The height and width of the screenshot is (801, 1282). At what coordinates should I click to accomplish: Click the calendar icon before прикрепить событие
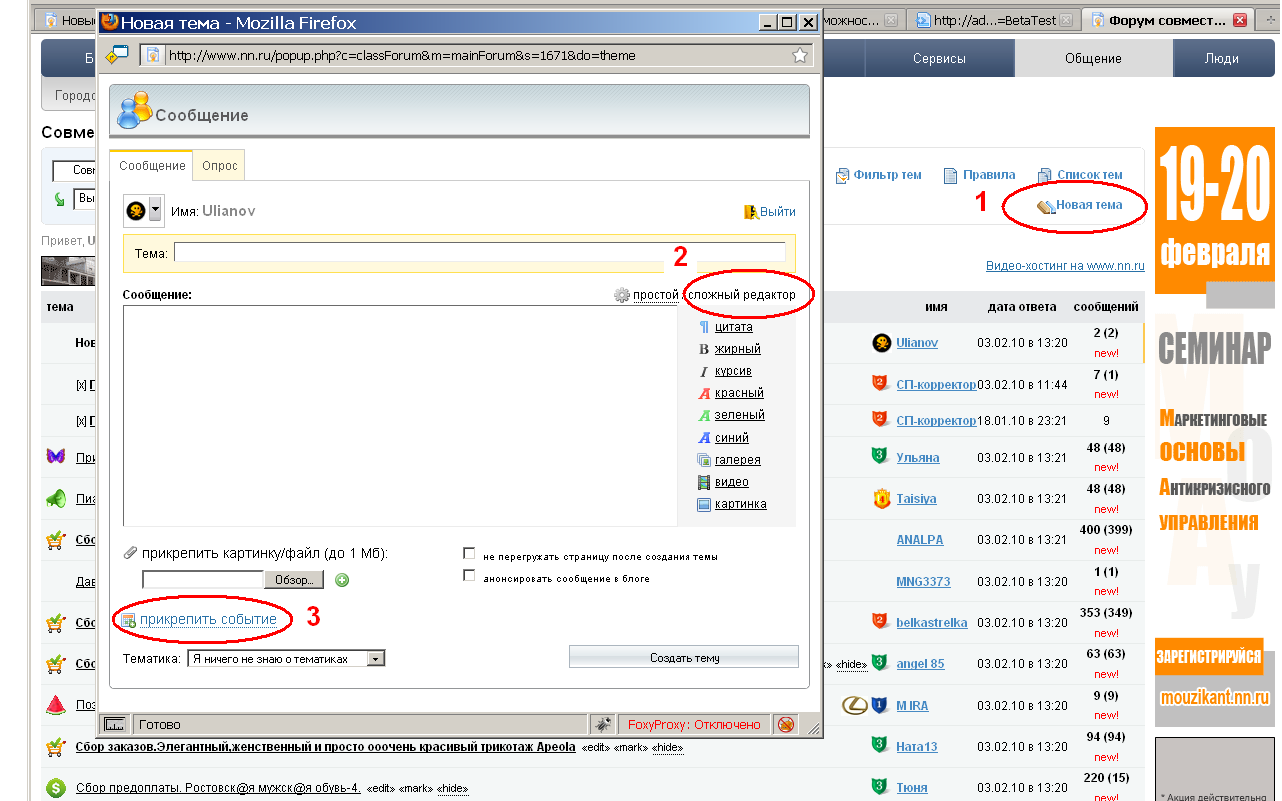click(128, 620)
